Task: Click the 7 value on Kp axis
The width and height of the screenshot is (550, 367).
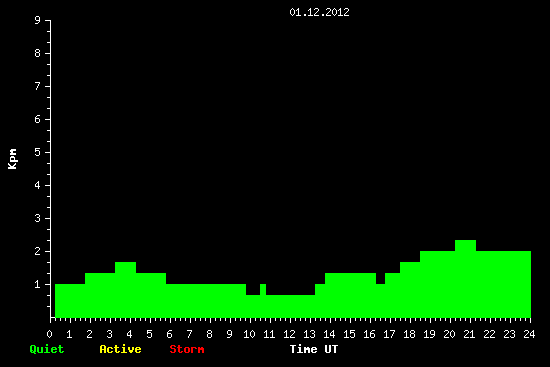Action: pyautogui.click(x=38, y=86)
